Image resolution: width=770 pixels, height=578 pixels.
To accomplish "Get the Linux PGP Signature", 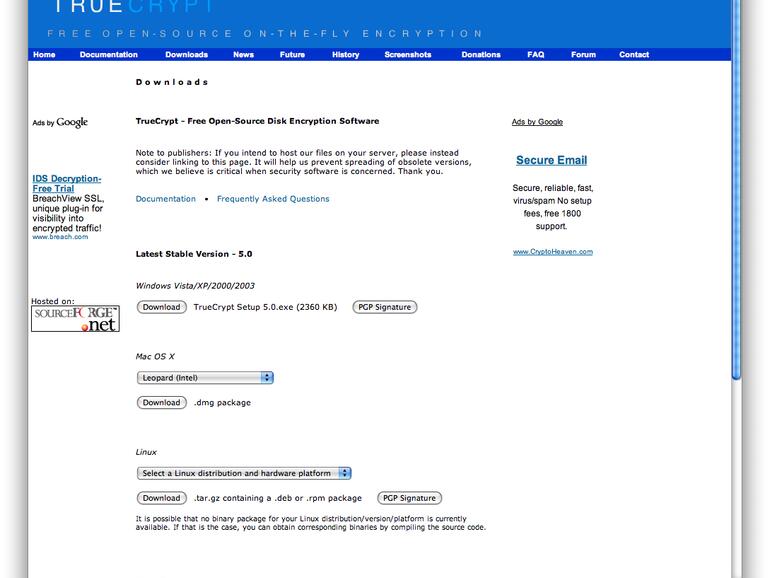I will click(x=410, y=498).
